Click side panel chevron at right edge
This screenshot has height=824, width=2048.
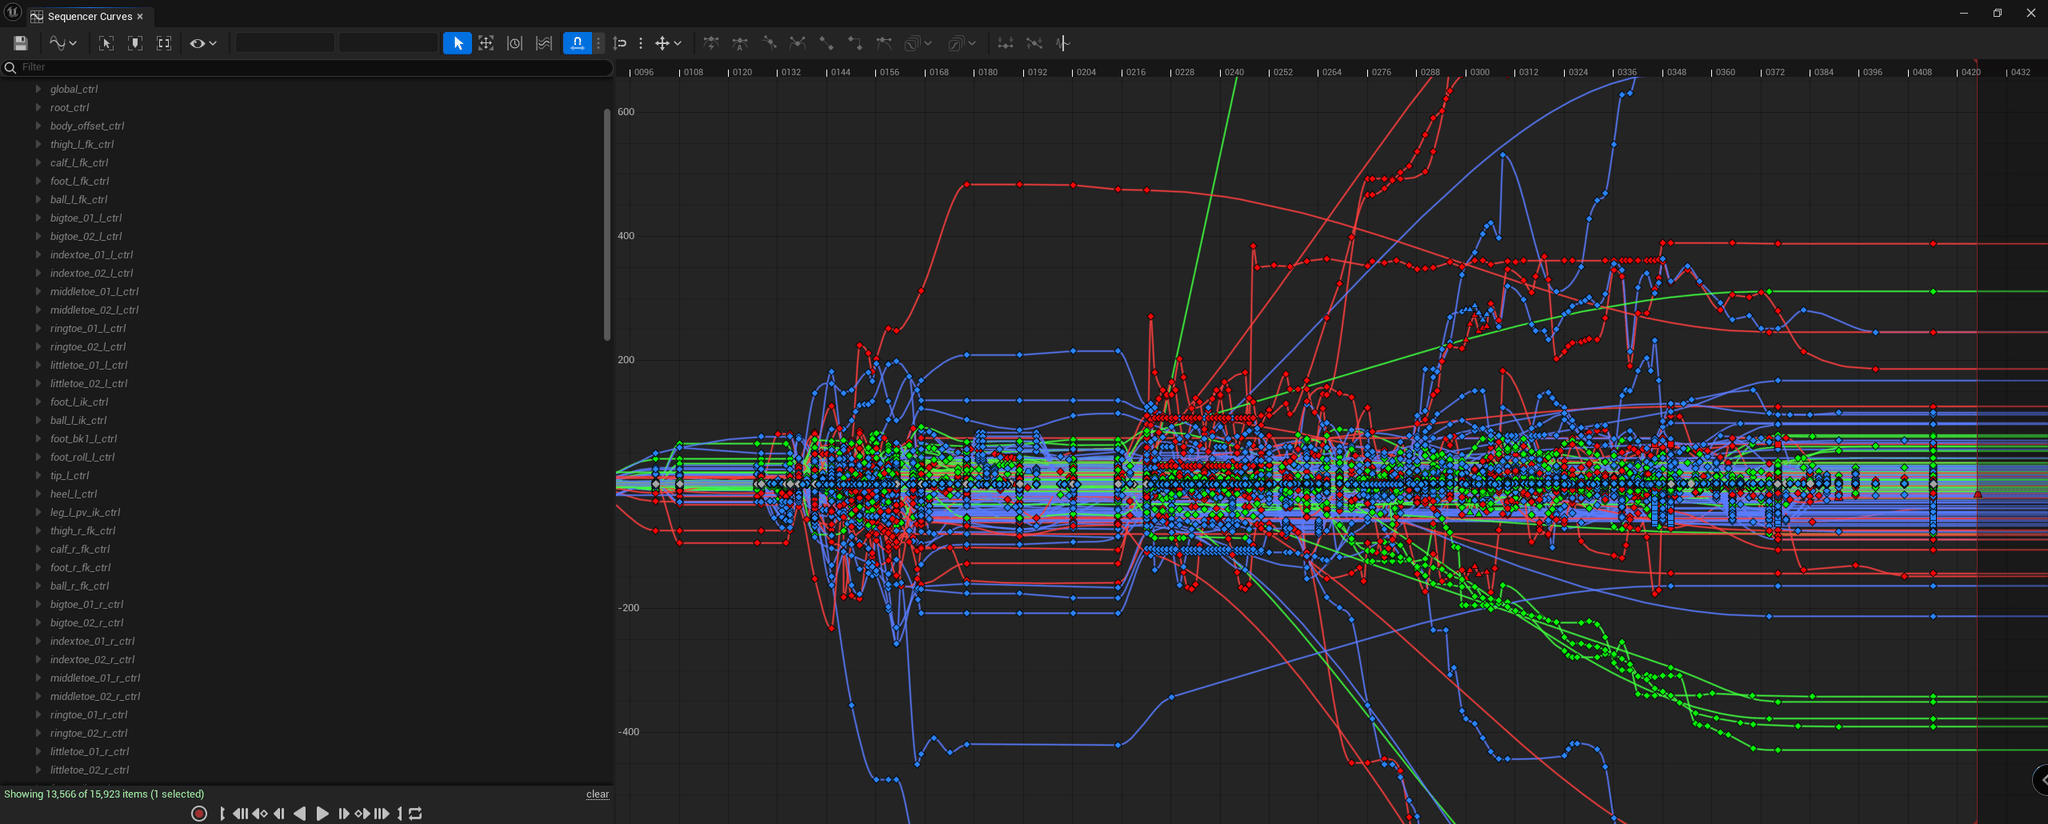click(2042, 780)
